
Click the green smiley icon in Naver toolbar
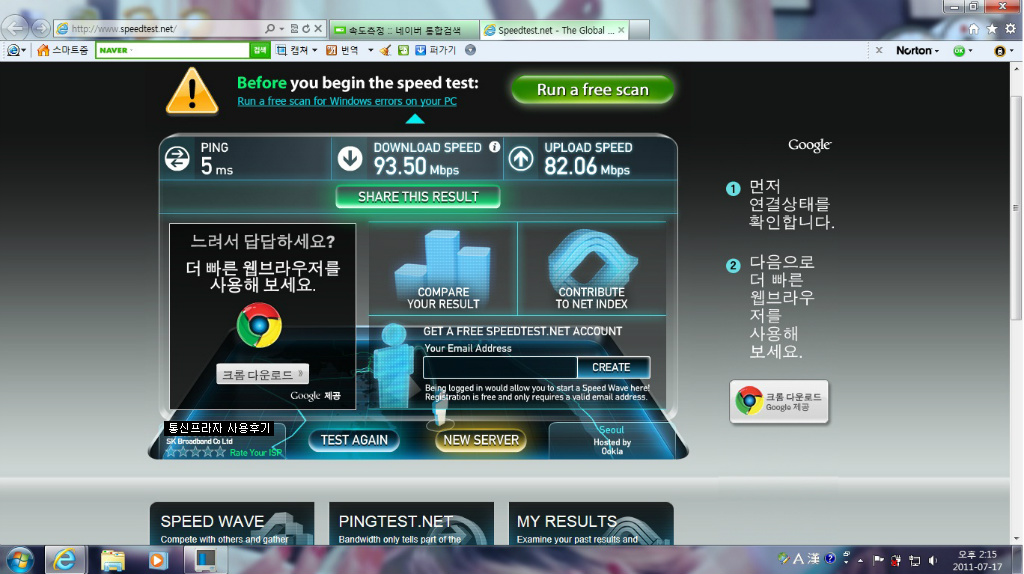coord(404,50)
